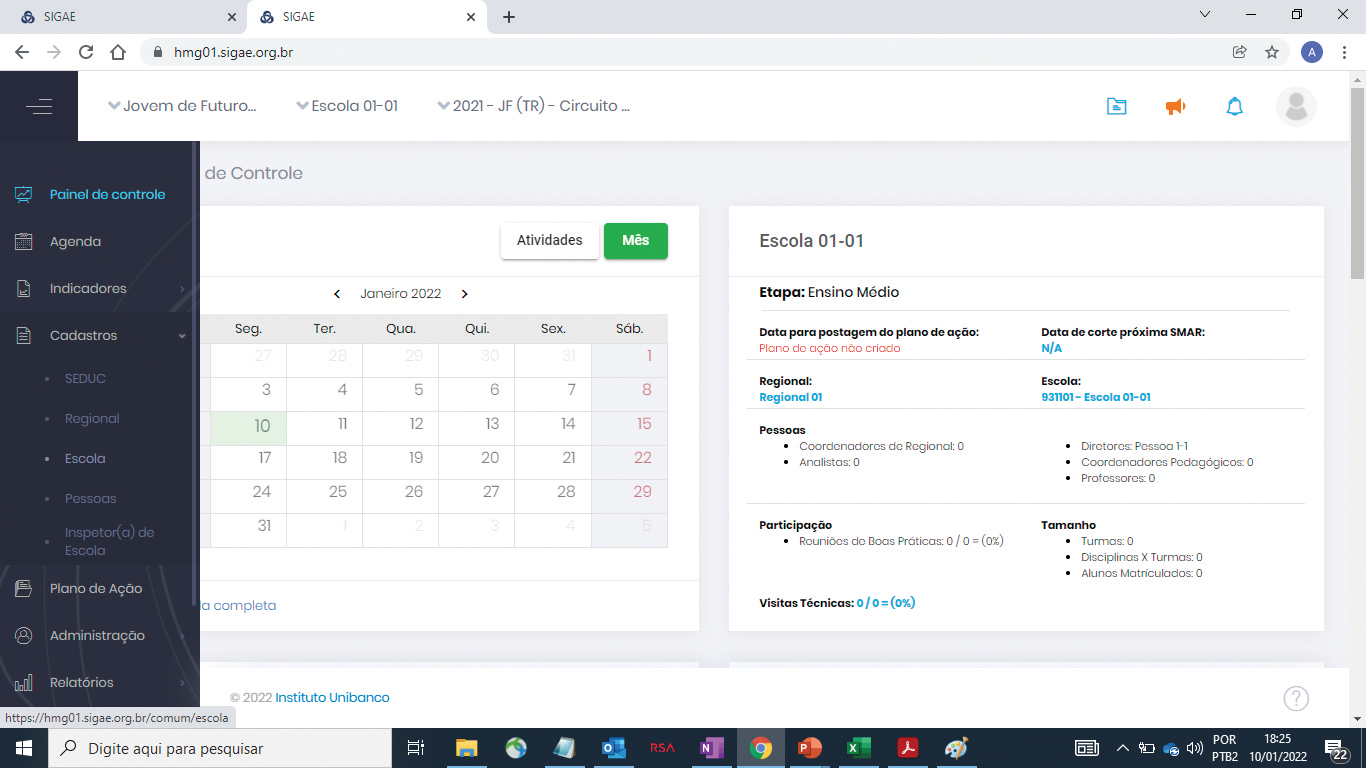Open the notifications bell icon
Screen dimensions: 1366x768
[1235, 107]
